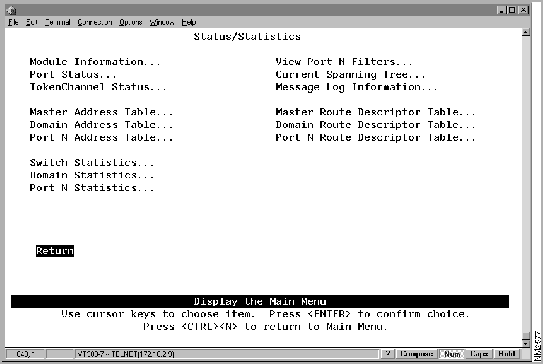
Task: Select Domain Statistics...
Action: pyautogui.click(x=92, y=175)
